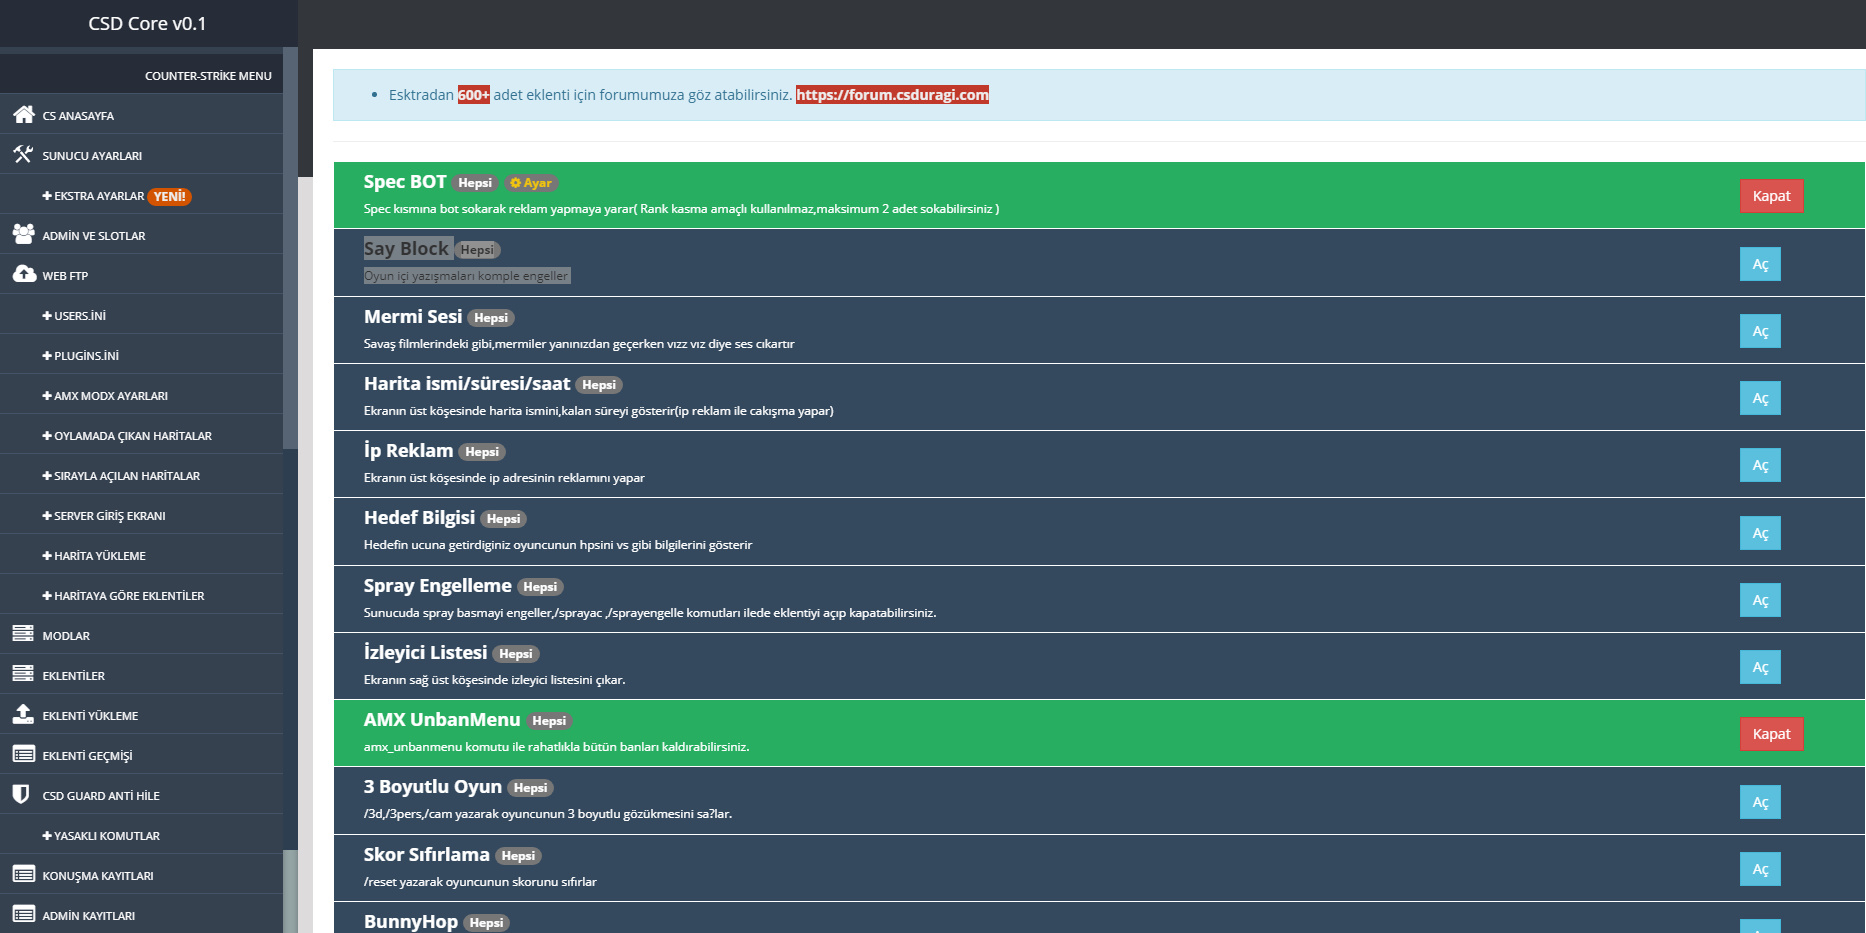This screenshot has height=933, width=1866.
Task: Click Hepsi badge next to AMX UnbanMenu
Action: pos(549,721)
